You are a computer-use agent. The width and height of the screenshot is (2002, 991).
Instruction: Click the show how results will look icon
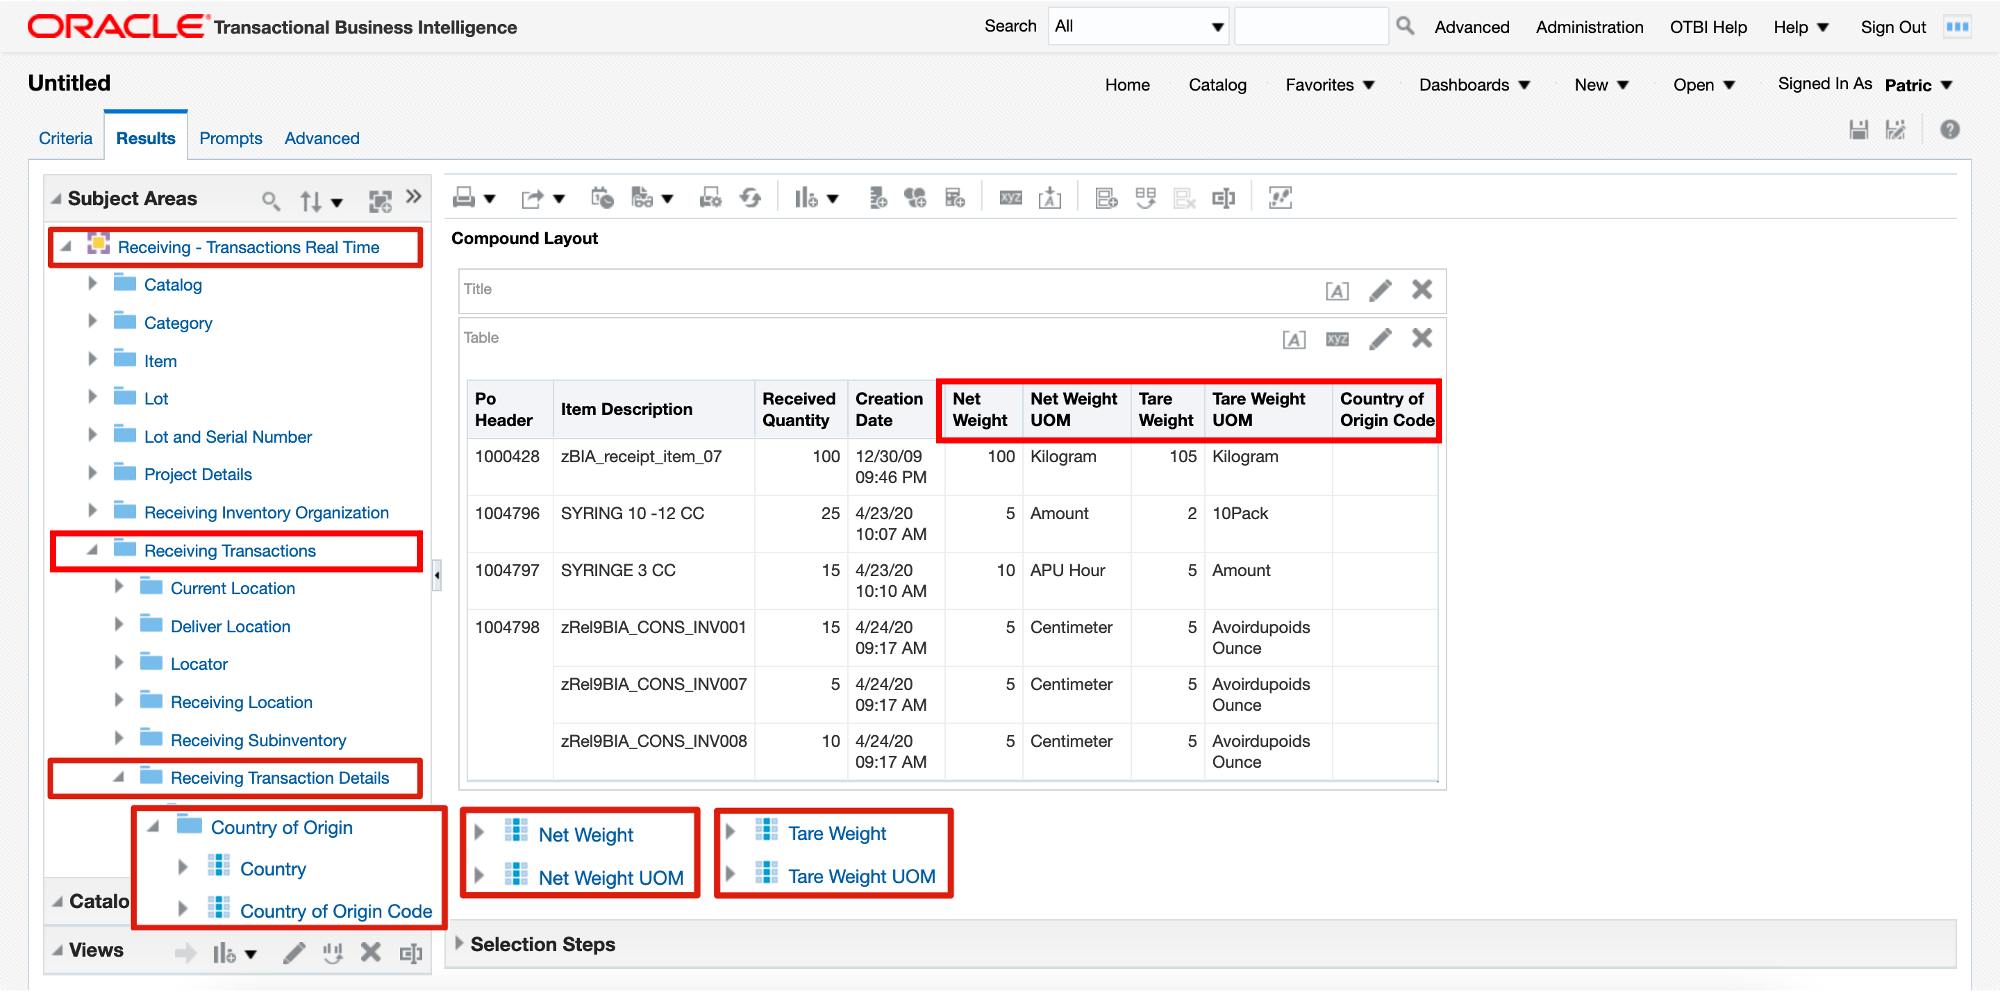click(x=642, y=198)
